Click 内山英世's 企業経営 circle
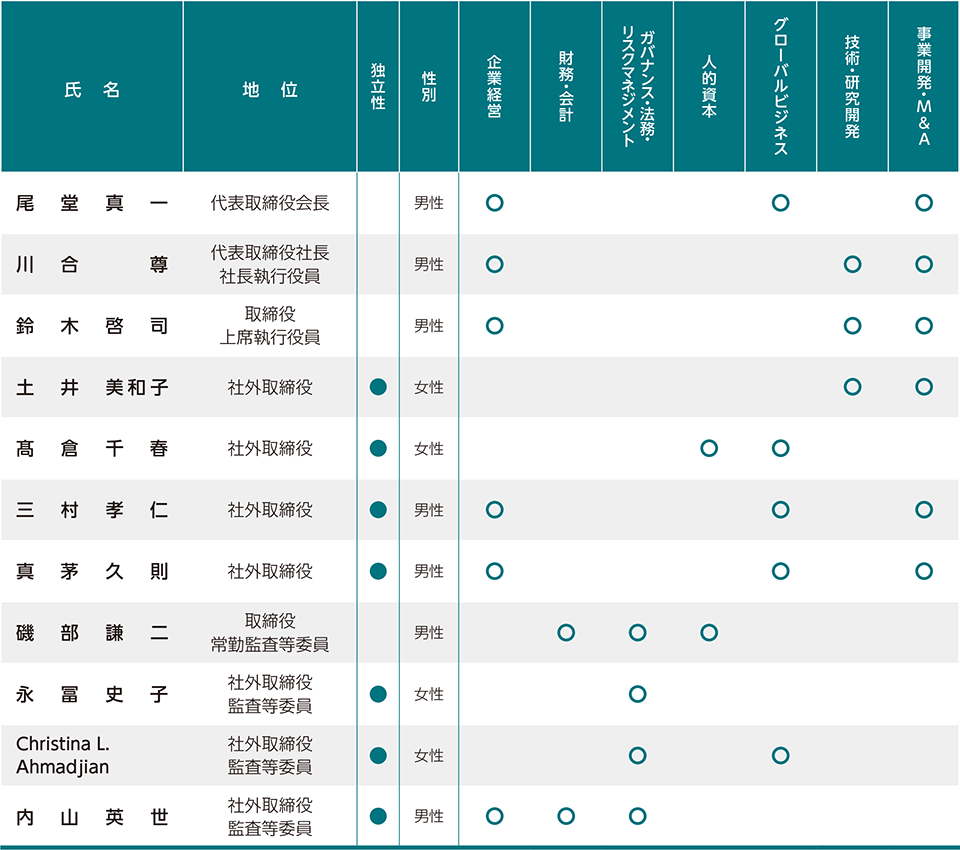The width and height of the screenshot is (960, 850). coord(495,816)
